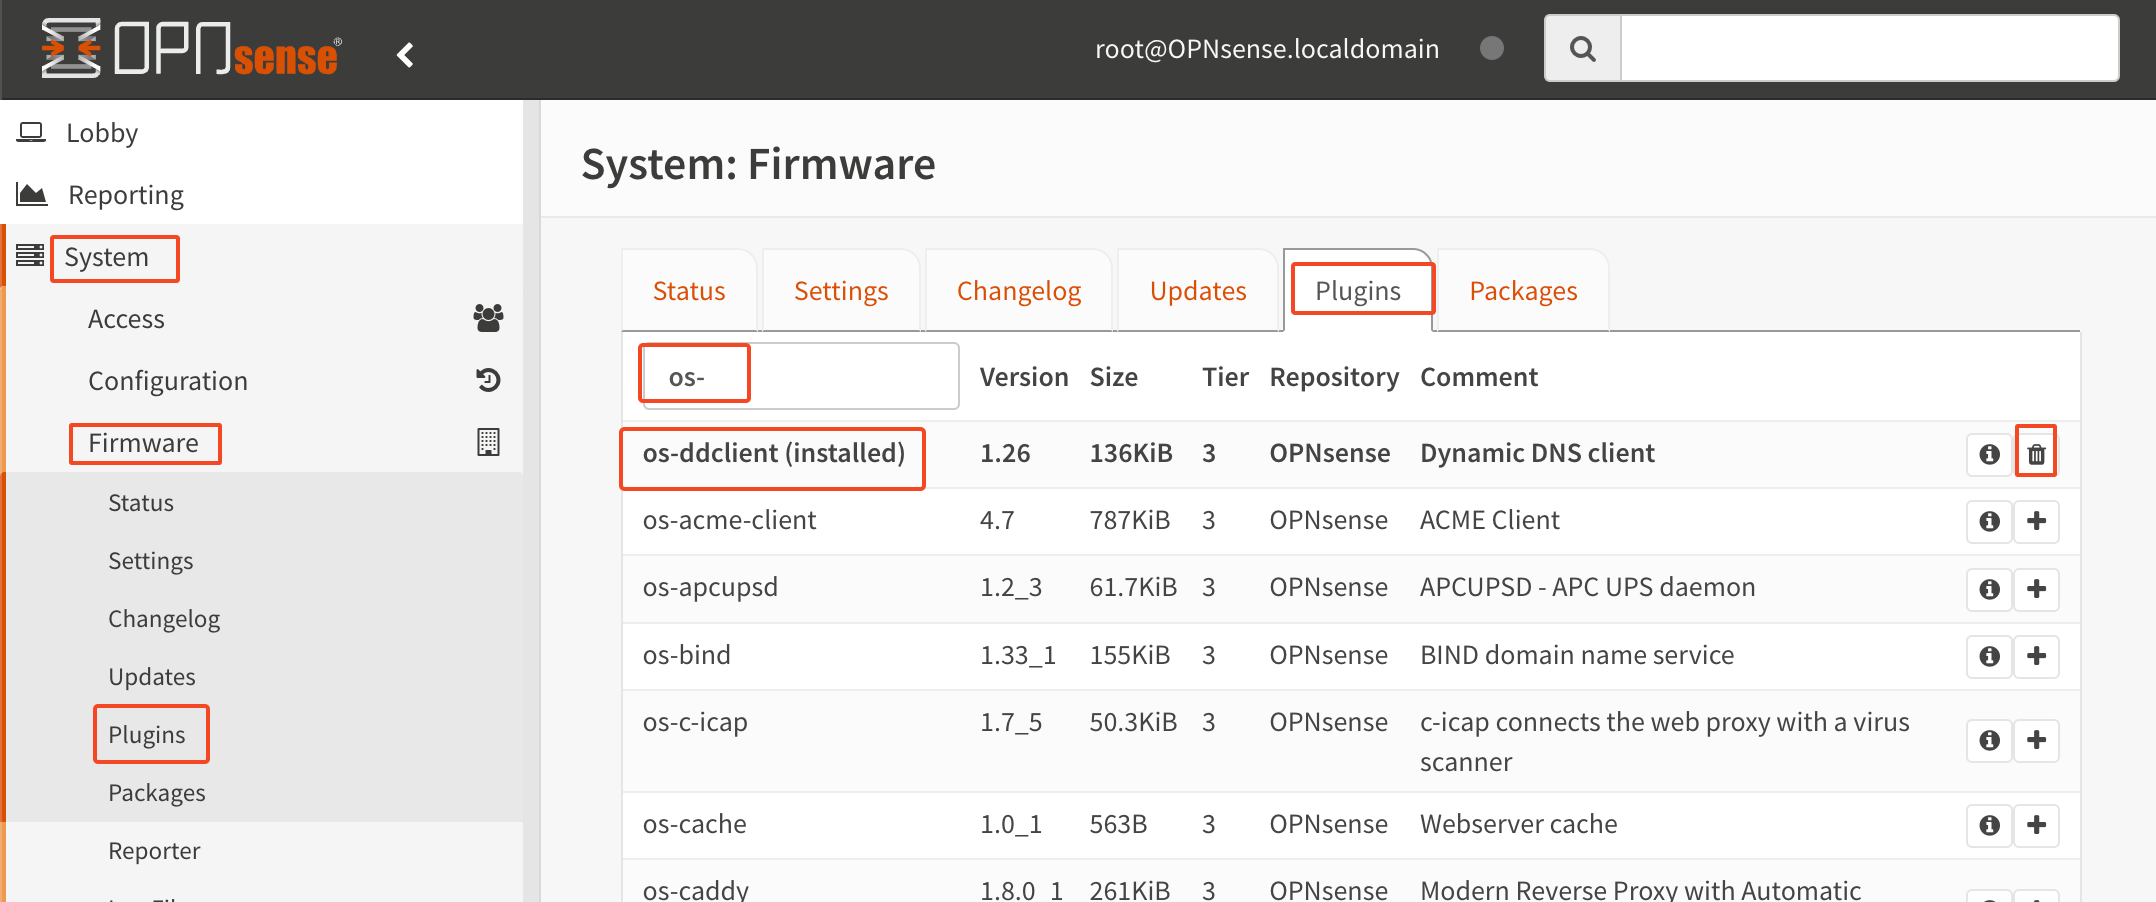Select the Plugins tab
This screenshot has height=902, width=2156.
[x=1358, y=291]
